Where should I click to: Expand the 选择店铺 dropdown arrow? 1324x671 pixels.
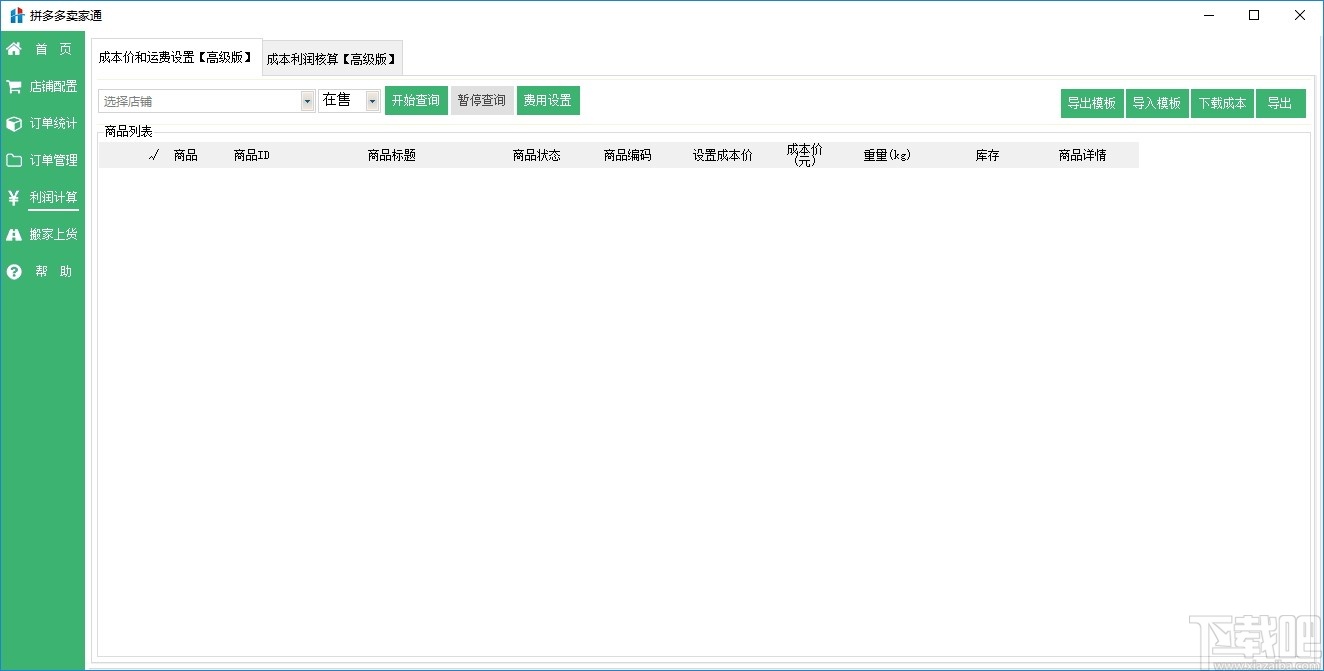click(307, 101)
